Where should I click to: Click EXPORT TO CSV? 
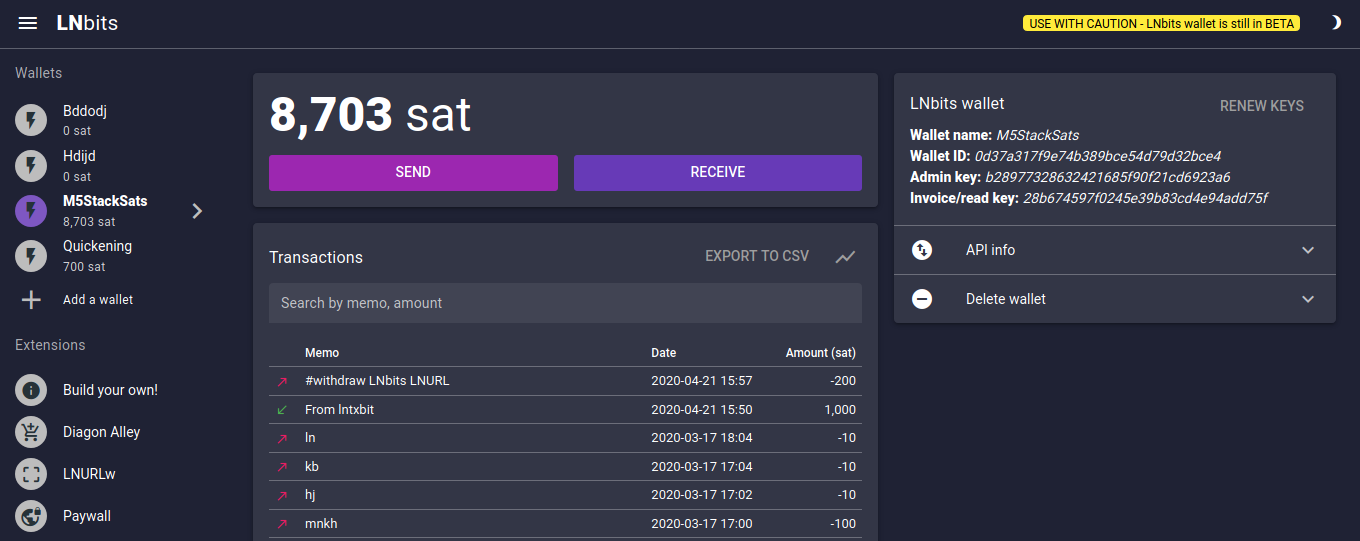point(757,256)
